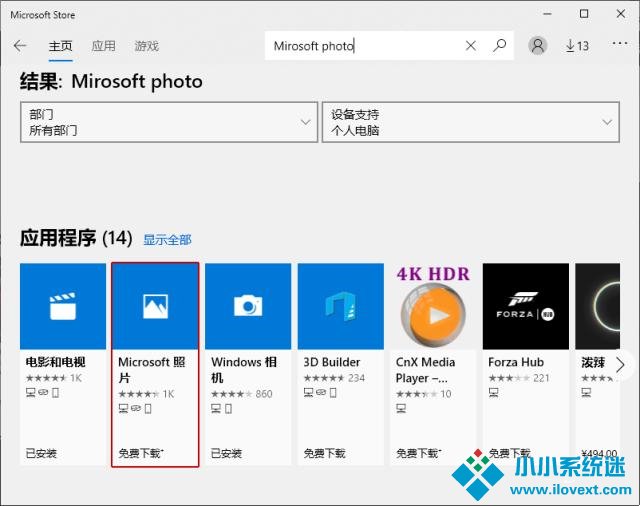Click the 860 rating count for Windows 相机
The image size is (640, 506).
264,394
